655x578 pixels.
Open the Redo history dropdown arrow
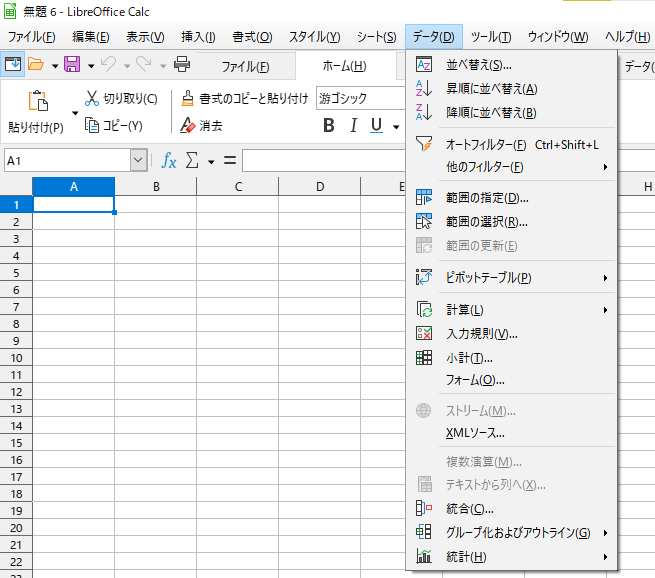point(163,66)
